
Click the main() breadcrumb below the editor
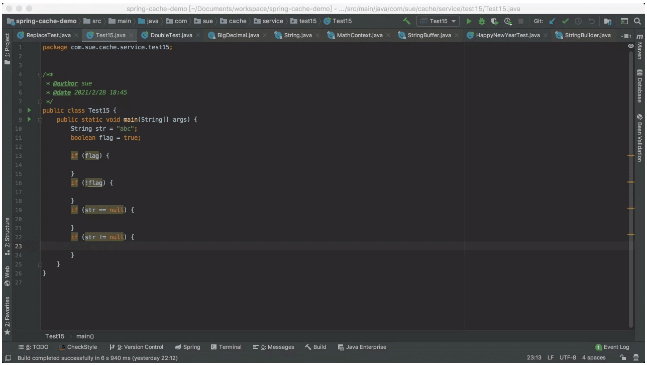[85, 336]
